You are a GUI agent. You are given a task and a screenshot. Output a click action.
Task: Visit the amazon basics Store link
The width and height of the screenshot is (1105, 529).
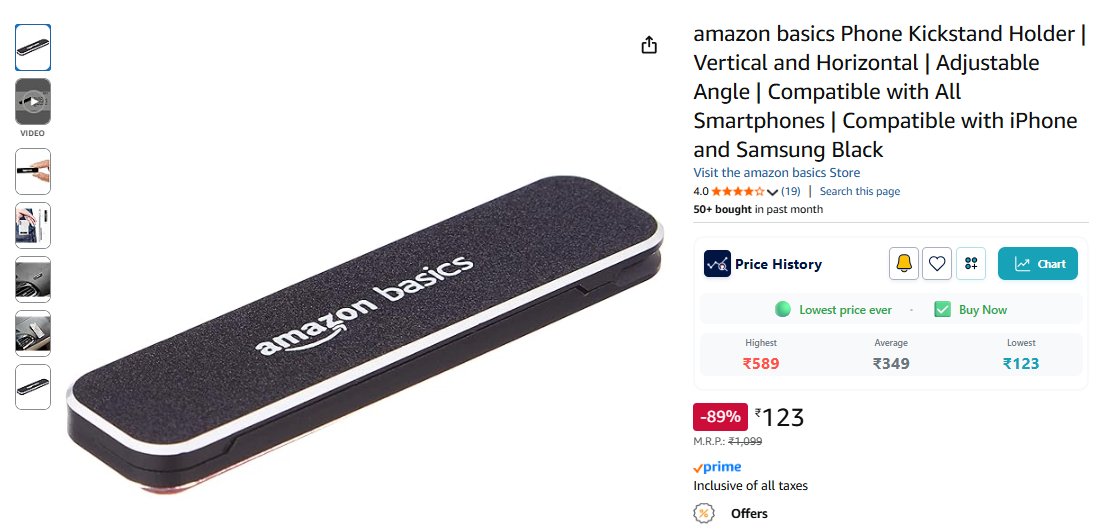coord(777,173)
